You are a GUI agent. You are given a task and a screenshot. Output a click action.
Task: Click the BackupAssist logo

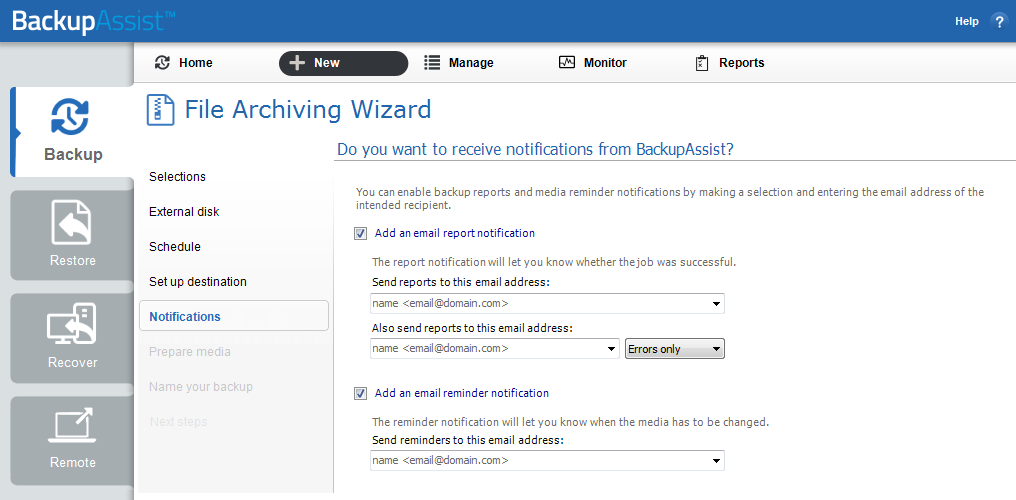93,21
